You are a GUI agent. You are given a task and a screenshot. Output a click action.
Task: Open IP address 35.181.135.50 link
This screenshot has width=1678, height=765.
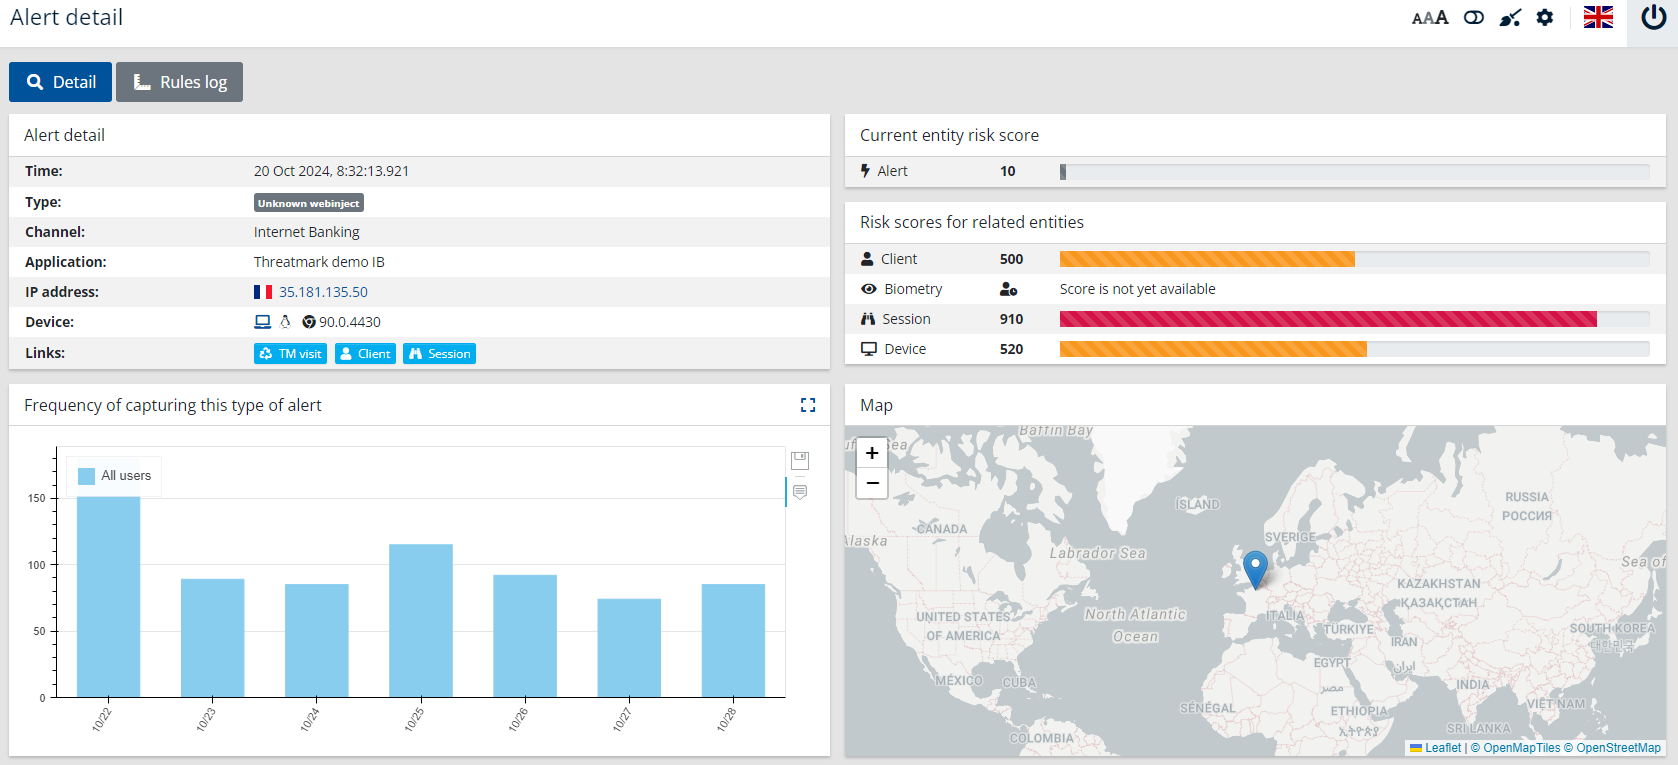[x=323, y=292]
